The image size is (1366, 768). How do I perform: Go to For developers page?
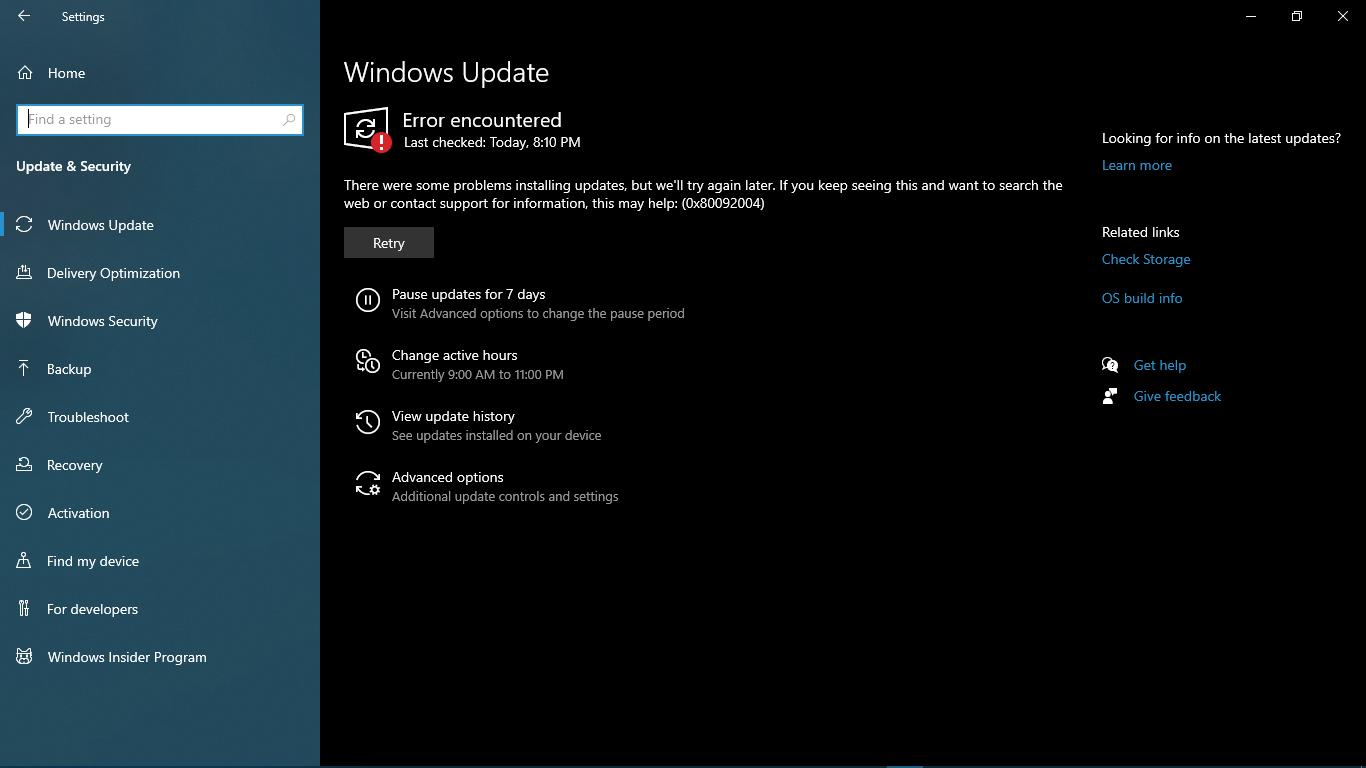click(160, 609)
